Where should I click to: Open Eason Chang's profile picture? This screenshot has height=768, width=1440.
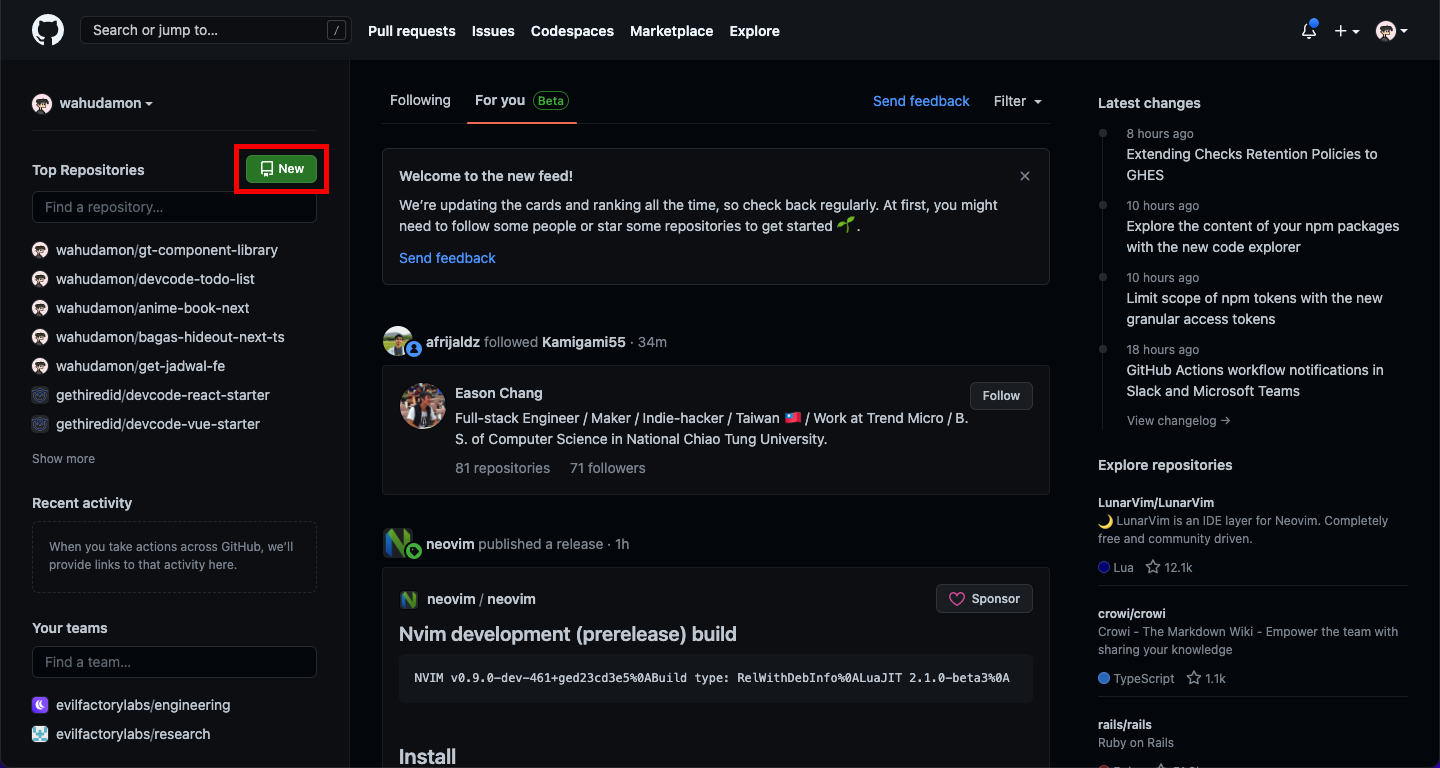pos(423,406)
